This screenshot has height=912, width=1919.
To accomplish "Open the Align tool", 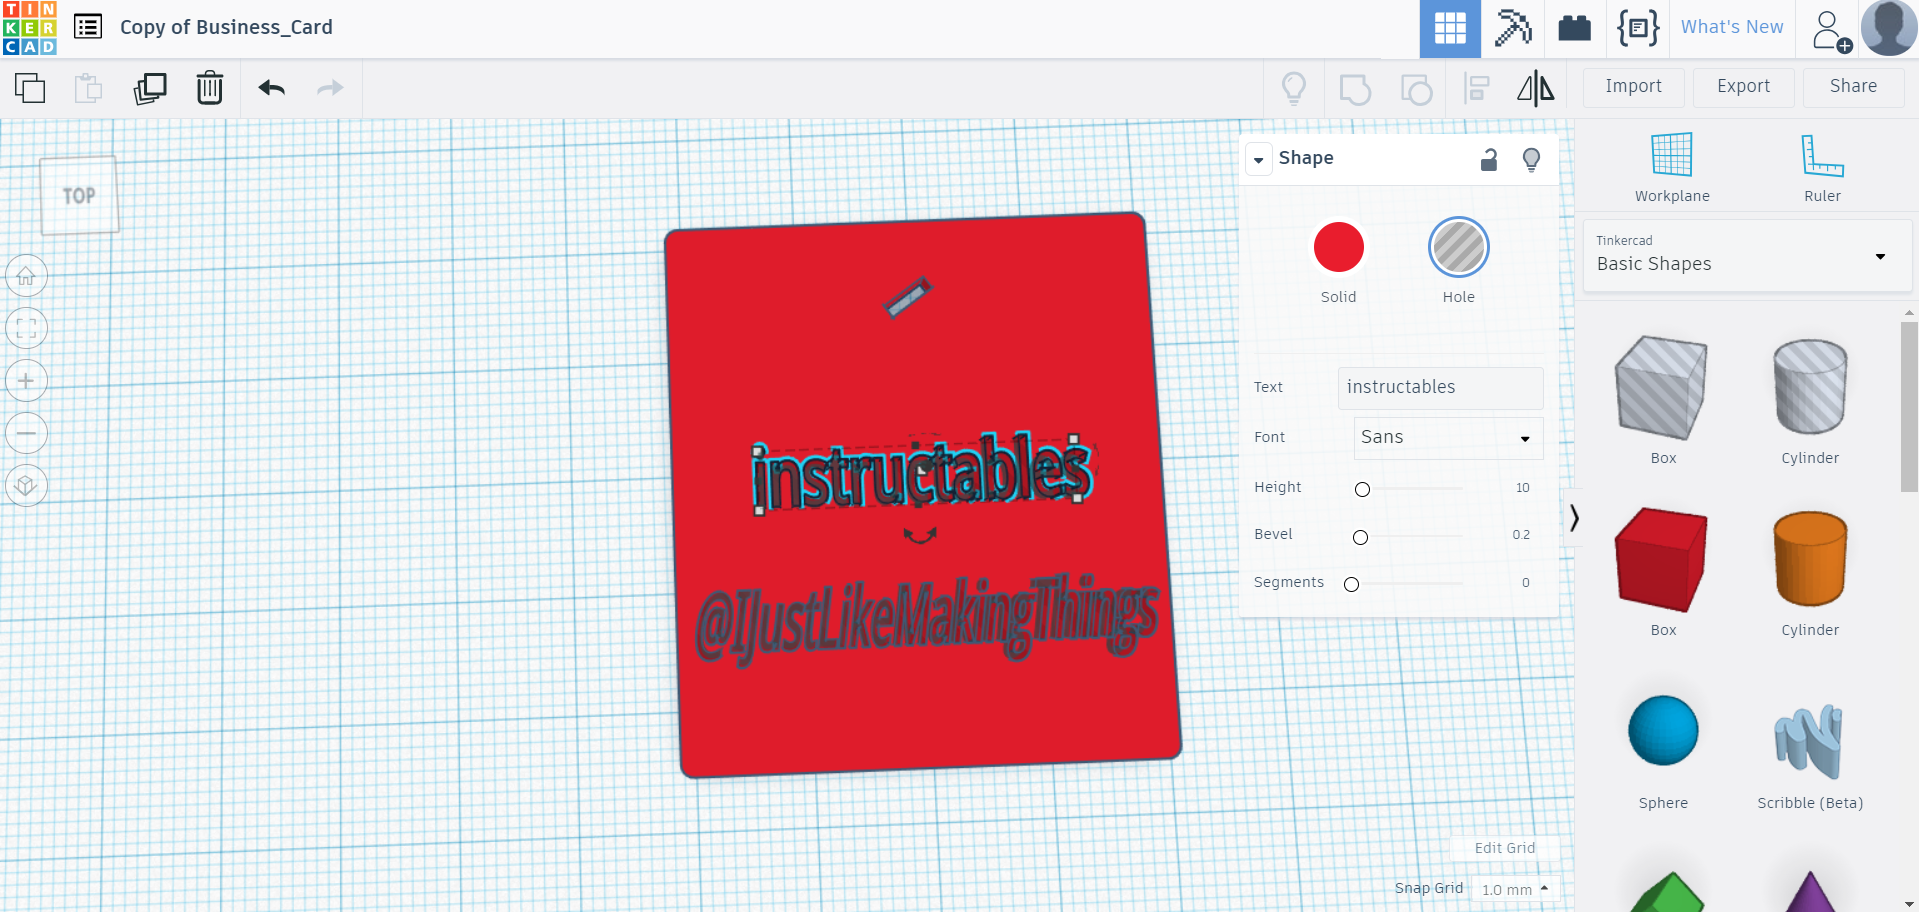I will click(1477, 89).
